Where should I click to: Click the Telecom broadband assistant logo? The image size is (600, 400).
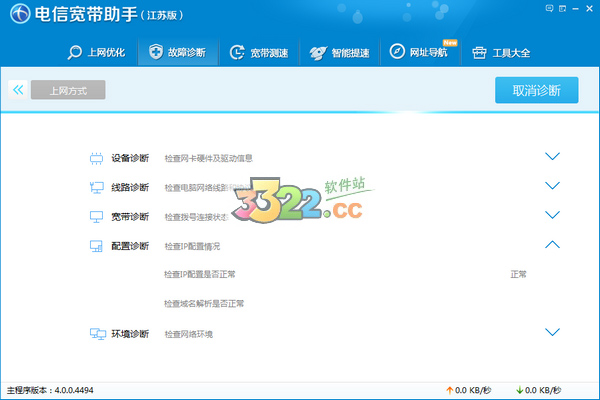[20, 14]
